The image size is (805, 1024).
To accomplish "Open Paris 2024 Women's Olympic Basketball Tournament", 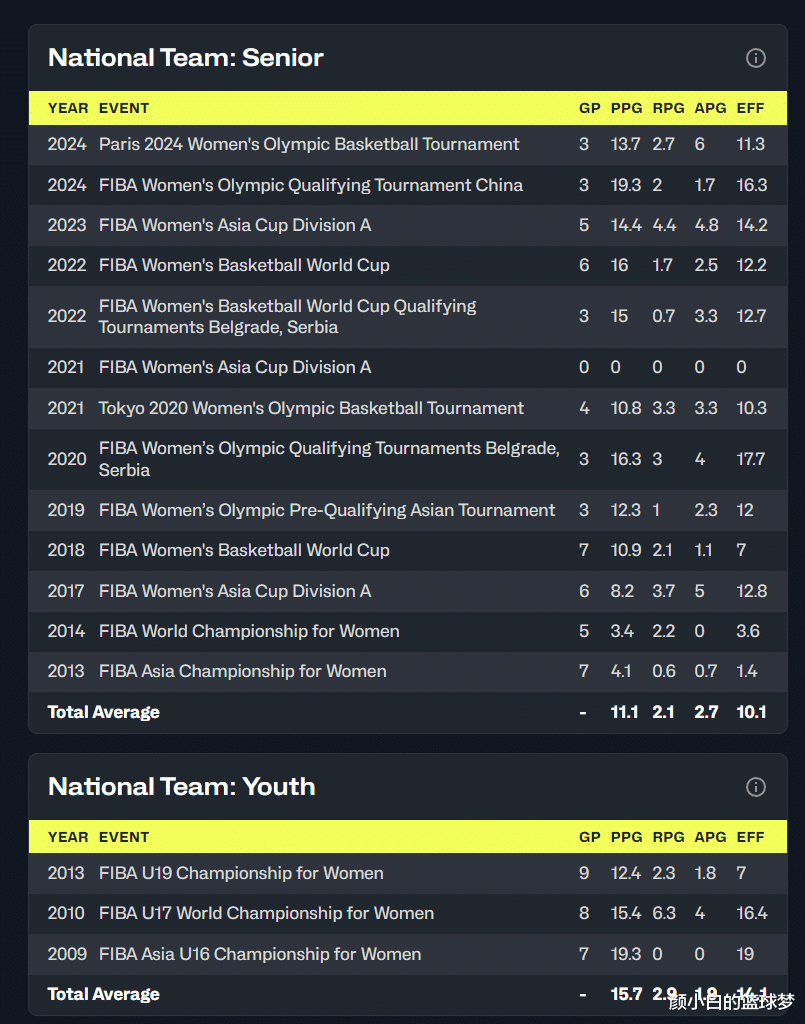I will coord(309,144).
